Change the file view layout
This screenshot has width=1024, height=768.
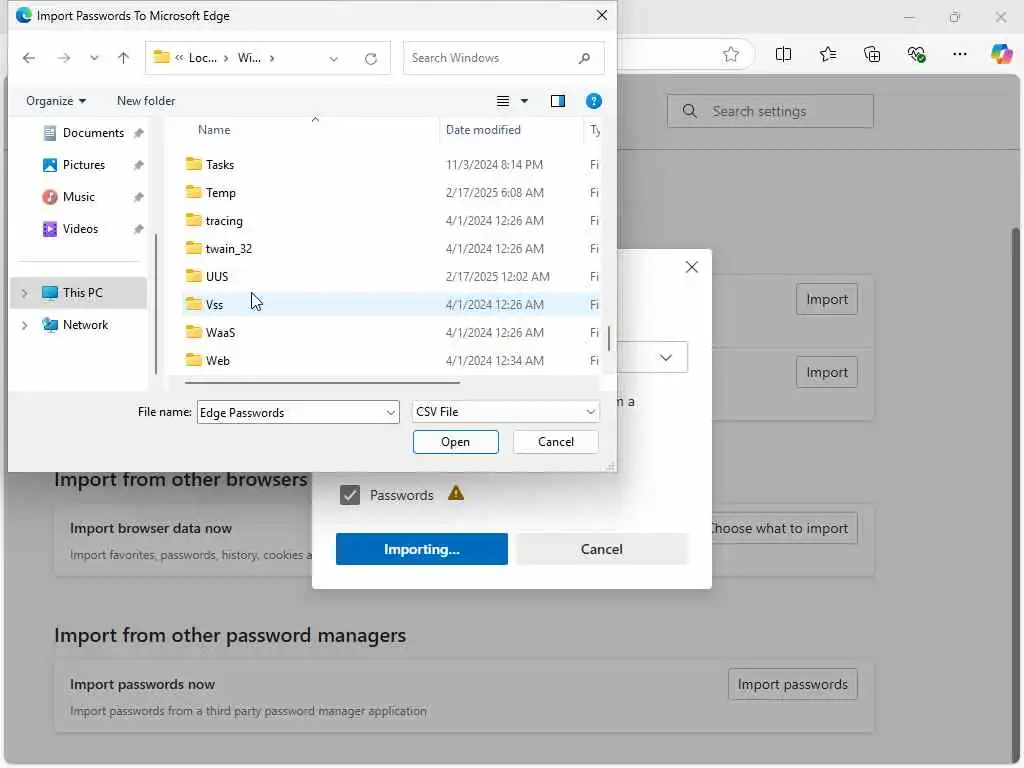(503, 101)
